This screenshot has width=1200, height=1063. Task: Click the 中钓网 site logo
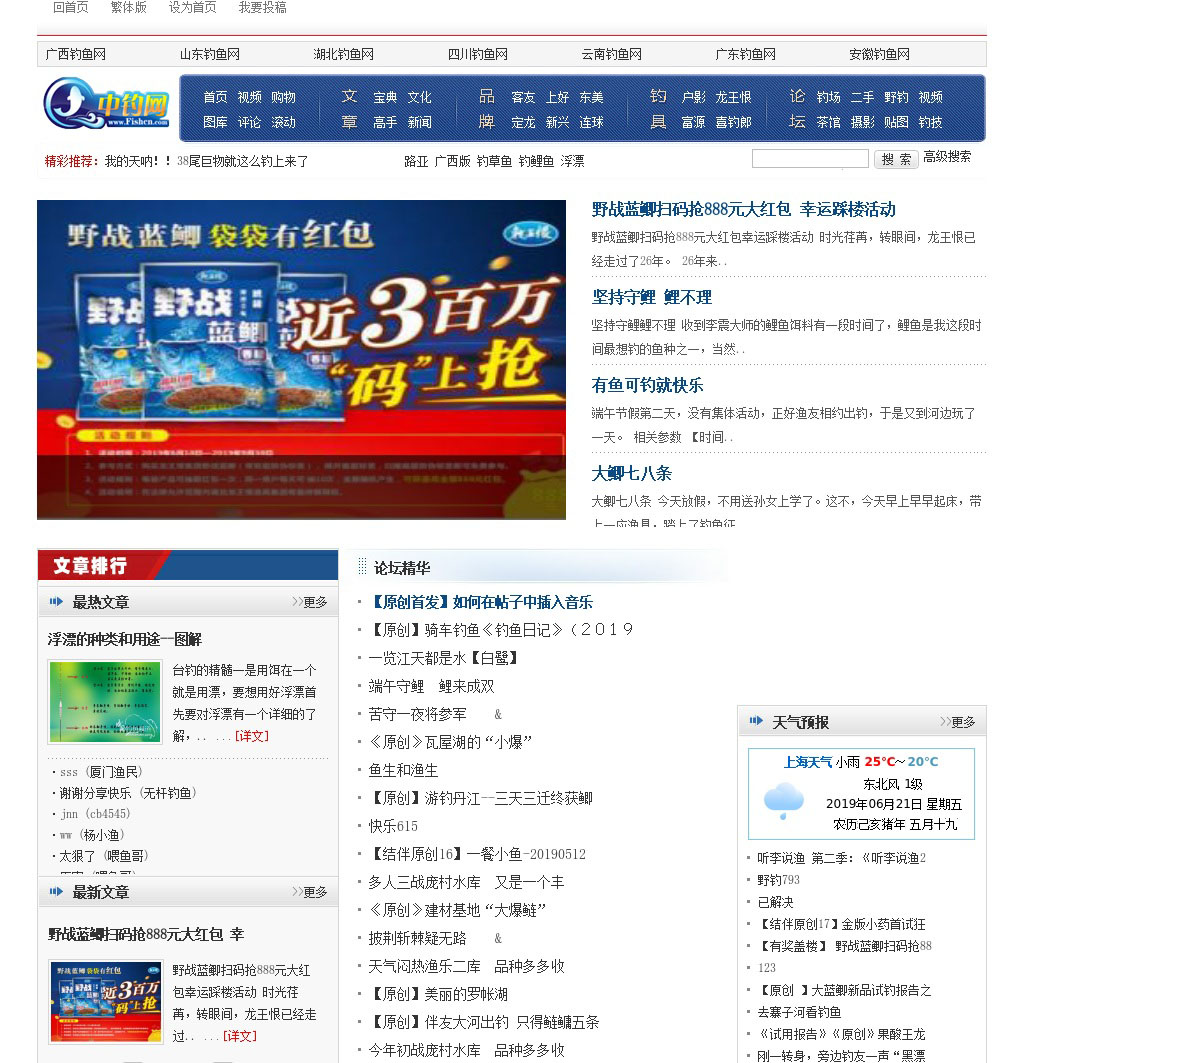pos(107,105)
